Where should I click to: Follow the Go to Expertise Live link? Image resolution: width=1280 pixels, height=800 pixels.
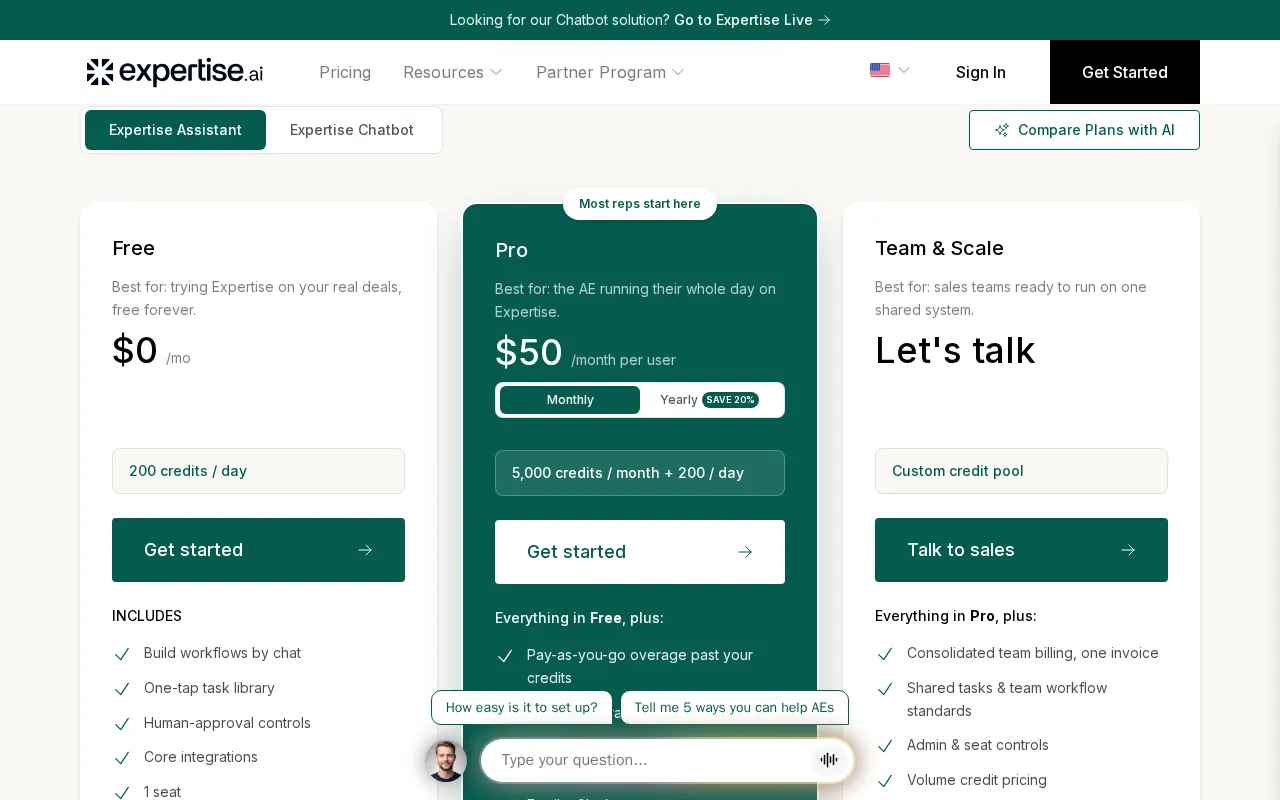[x=752, y=20]
